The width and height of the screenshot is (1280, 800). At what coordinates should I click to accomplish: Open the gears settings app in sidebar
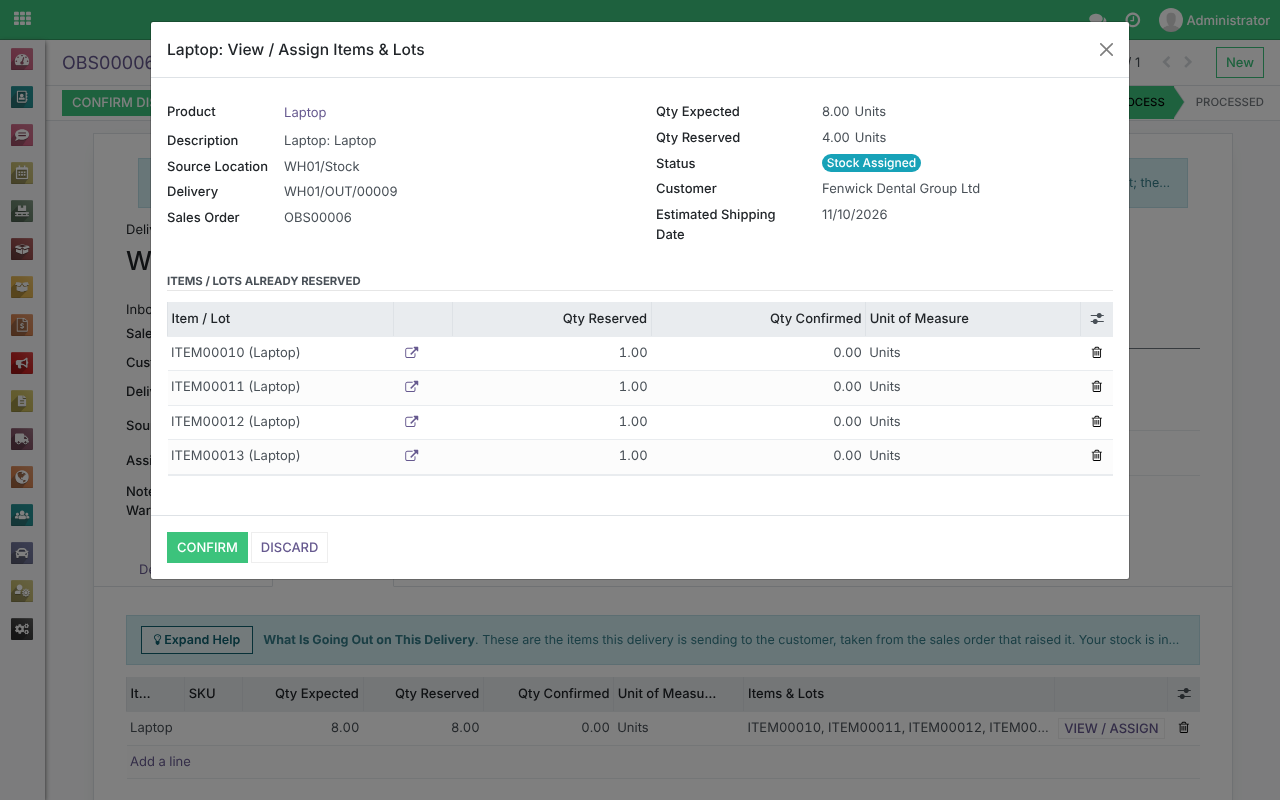(22, 629)
